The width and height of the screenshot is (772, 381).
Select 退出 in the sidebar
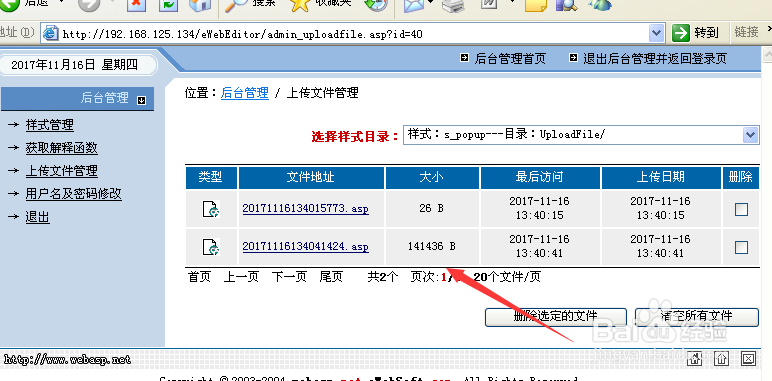38,217
